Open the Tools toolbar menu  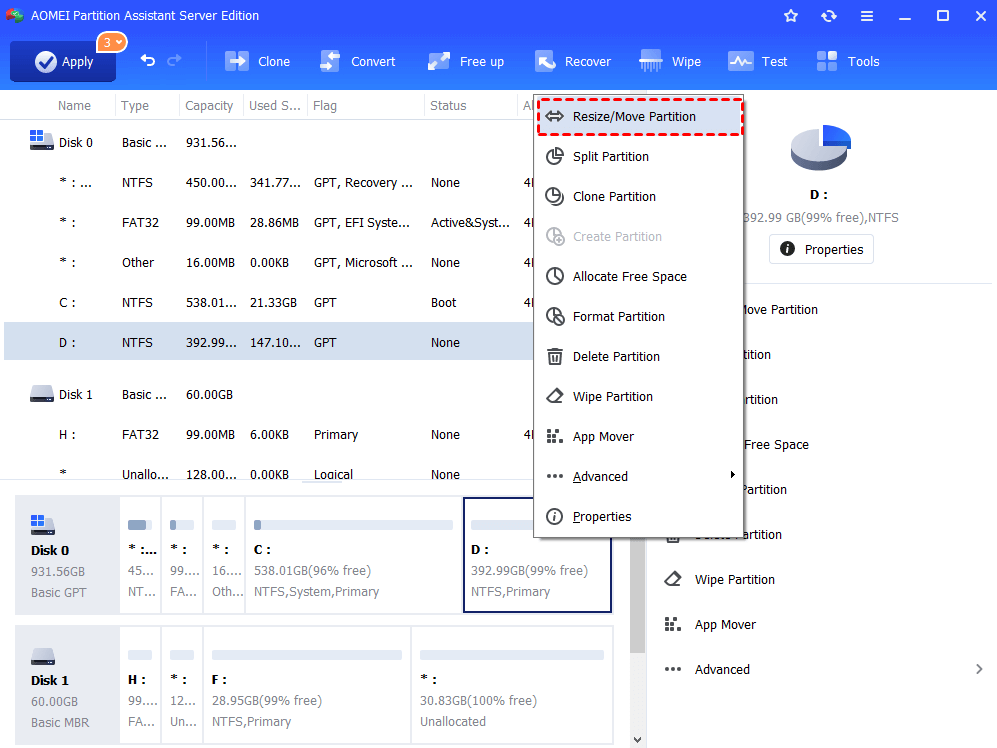pos(848,62)
